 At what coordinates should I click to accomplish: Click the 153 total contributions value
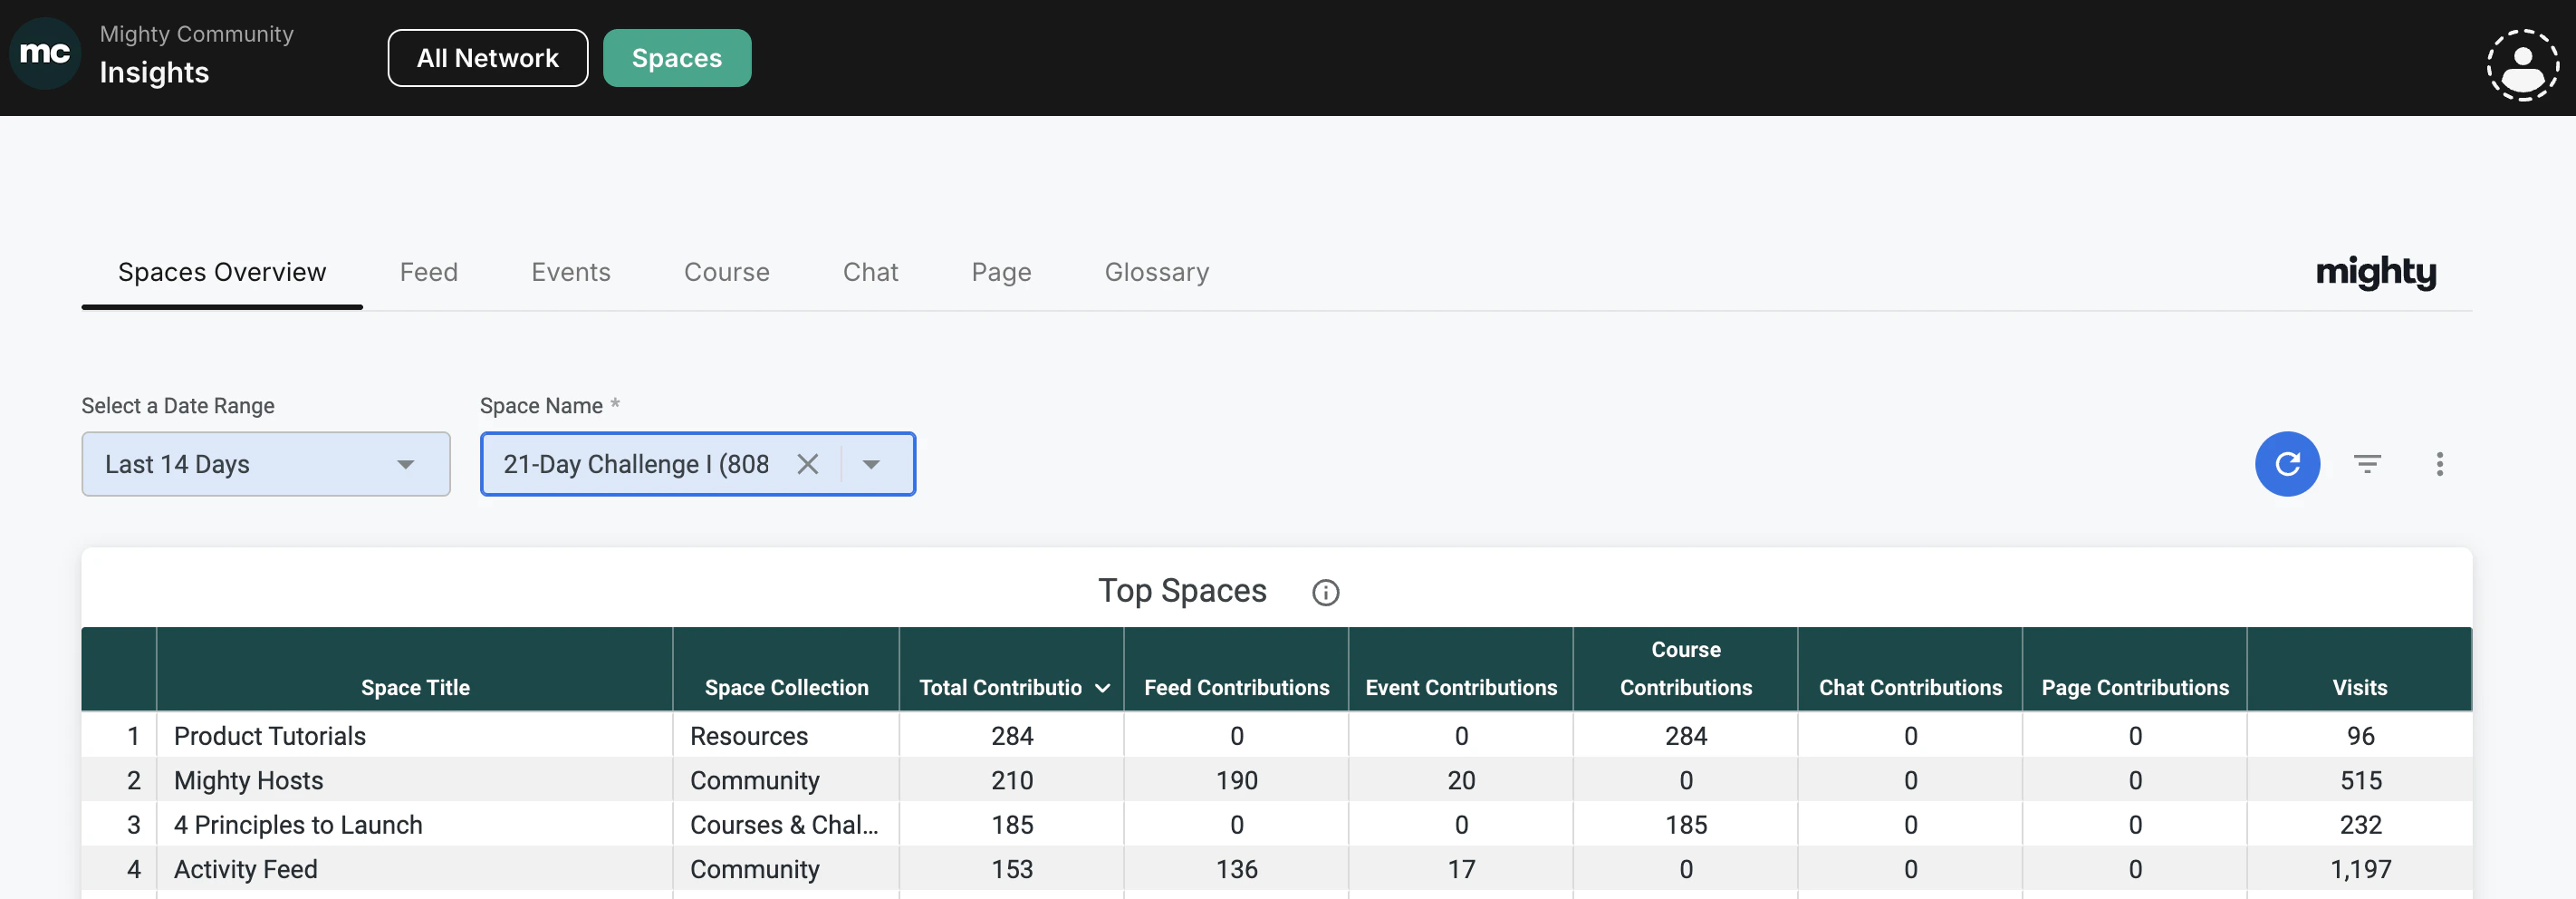[x=1012, y=869]
